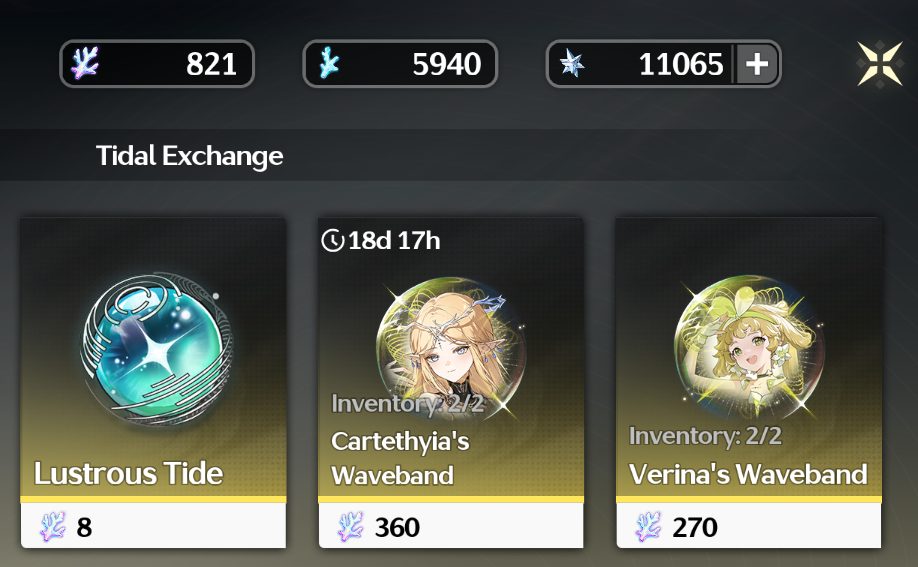The image size is (918, 567).
Task: Click the Astrite star currency icon
Action: point(572,63)
